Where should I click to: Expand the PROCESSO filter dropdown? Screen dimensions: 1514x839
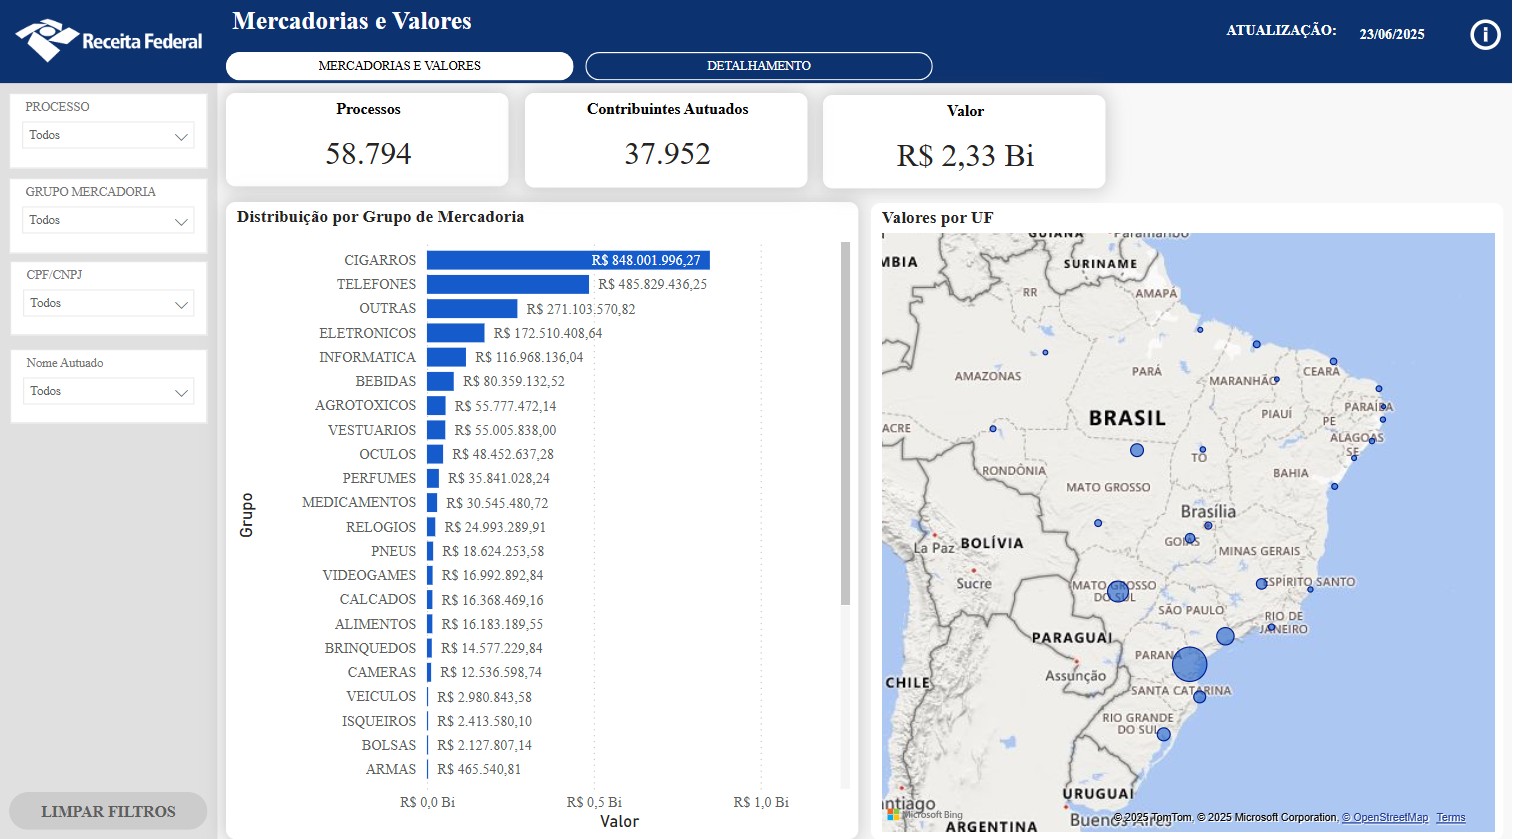click(x=108, y=136)
